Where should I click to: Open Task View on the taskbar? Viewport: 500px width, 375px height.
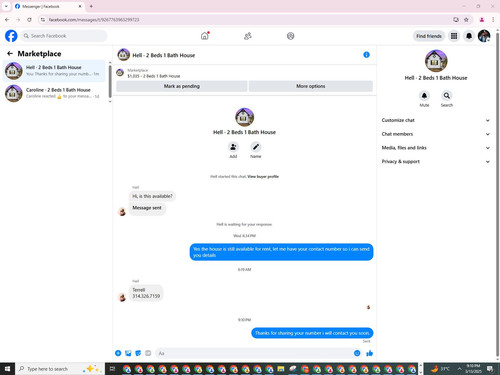(x=112, y=369)
